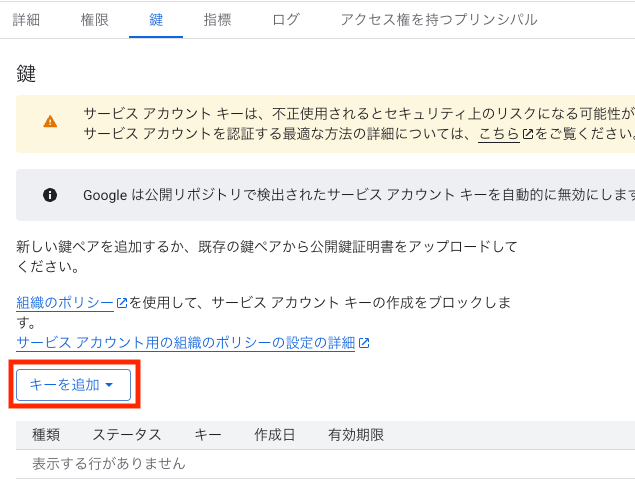Click the orange warning triangle icon
This screenshot has height=494, width=635.
click(50, 121)
